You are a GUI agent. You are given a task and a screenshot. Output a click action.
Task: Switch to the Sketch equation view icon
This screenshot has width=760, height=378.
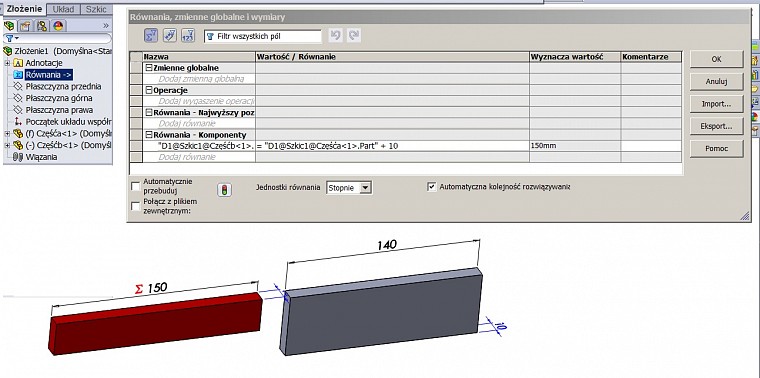[170, 35]
